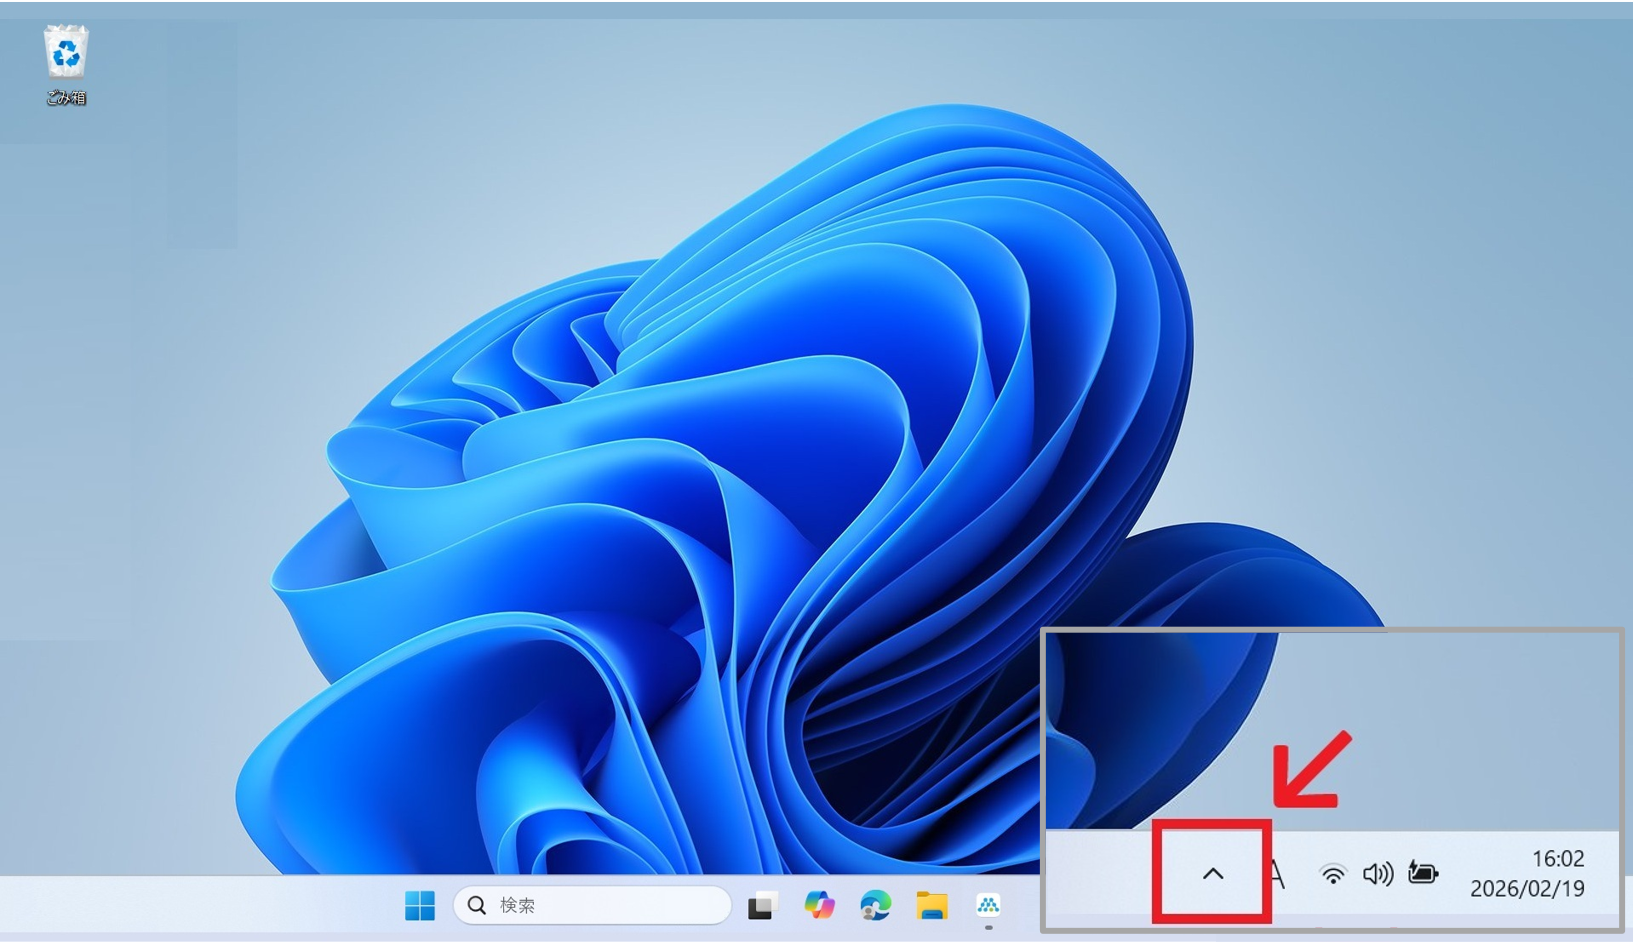Click the 検索 taskbar search box
Screen dimensions: 1634x943
click(592, 905)
